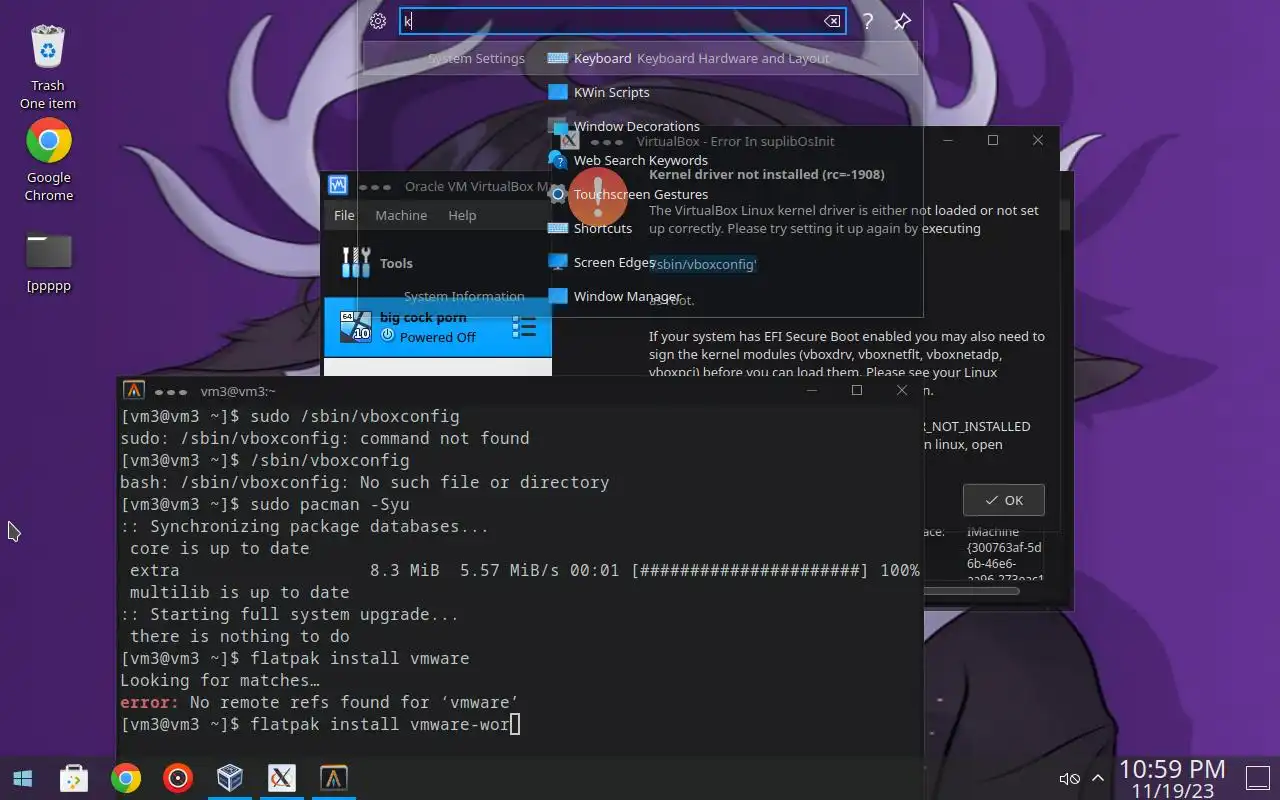This screenshot has width=1280, height=800.
Task: Select Keyboard Hardware and Layout result
Action: 640,58
